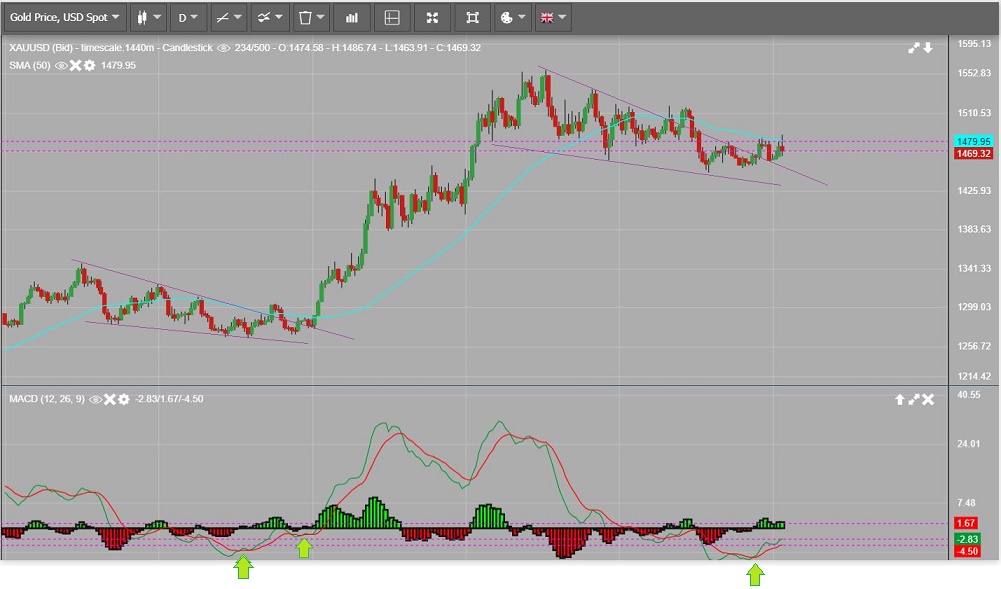Image resolution: width=1001 pixels, height=589 pixels.
Task: Toggle visibility of SMA (50) indicator
Action: (61, 65)
